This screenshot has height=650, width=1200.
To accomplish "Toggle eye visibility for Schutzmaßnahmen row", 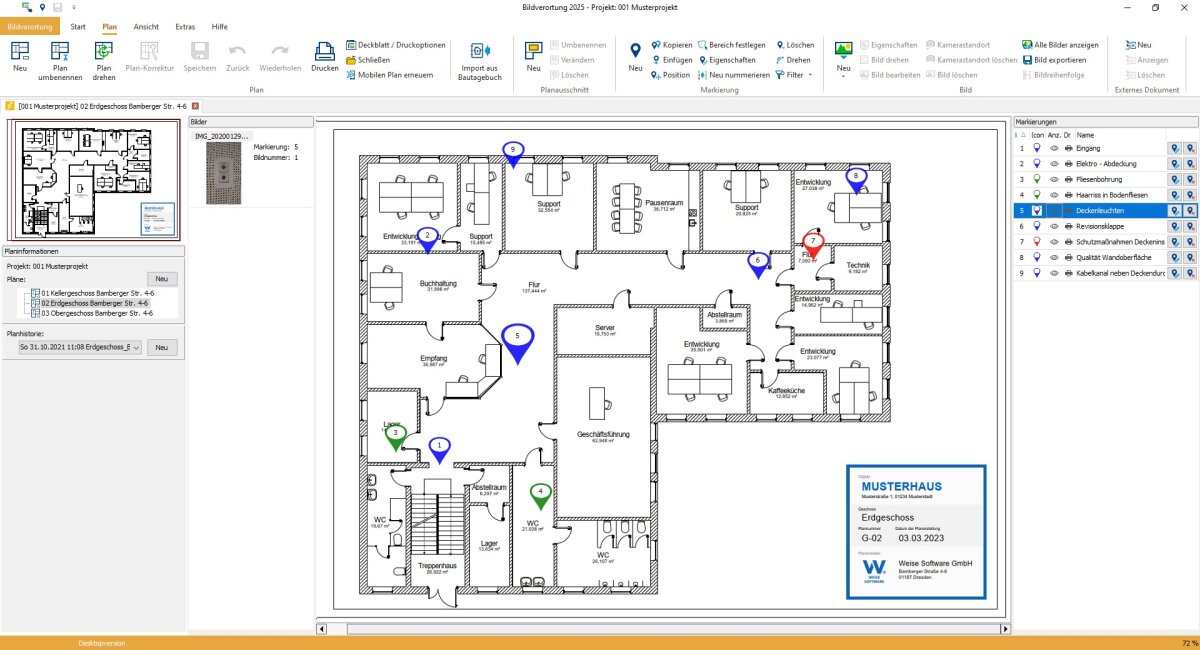I will (x=1053, y=242).
